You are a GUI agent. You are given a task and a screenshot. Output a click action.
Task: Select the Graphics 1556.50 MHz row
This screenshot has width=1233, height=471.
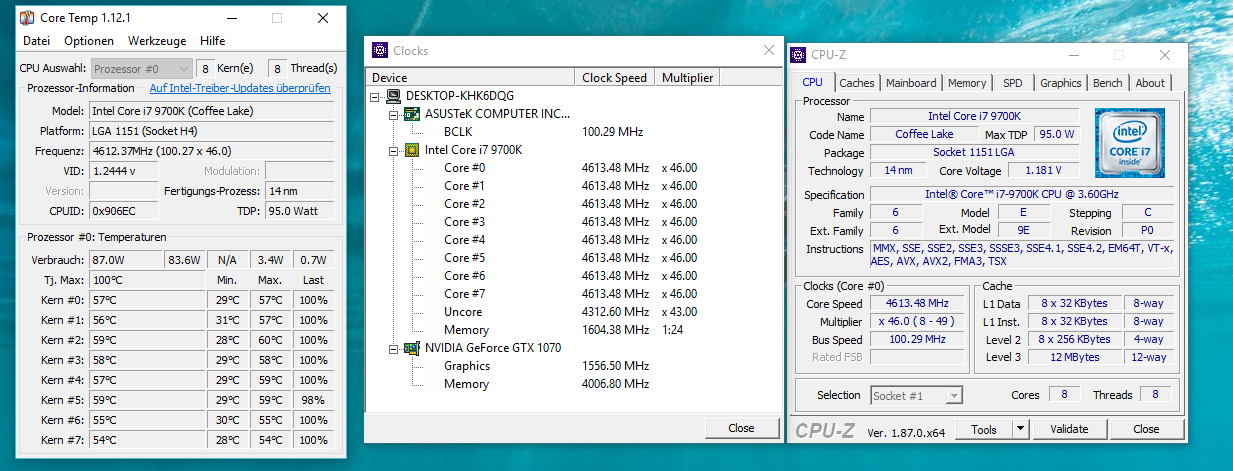tap(574, 366)
